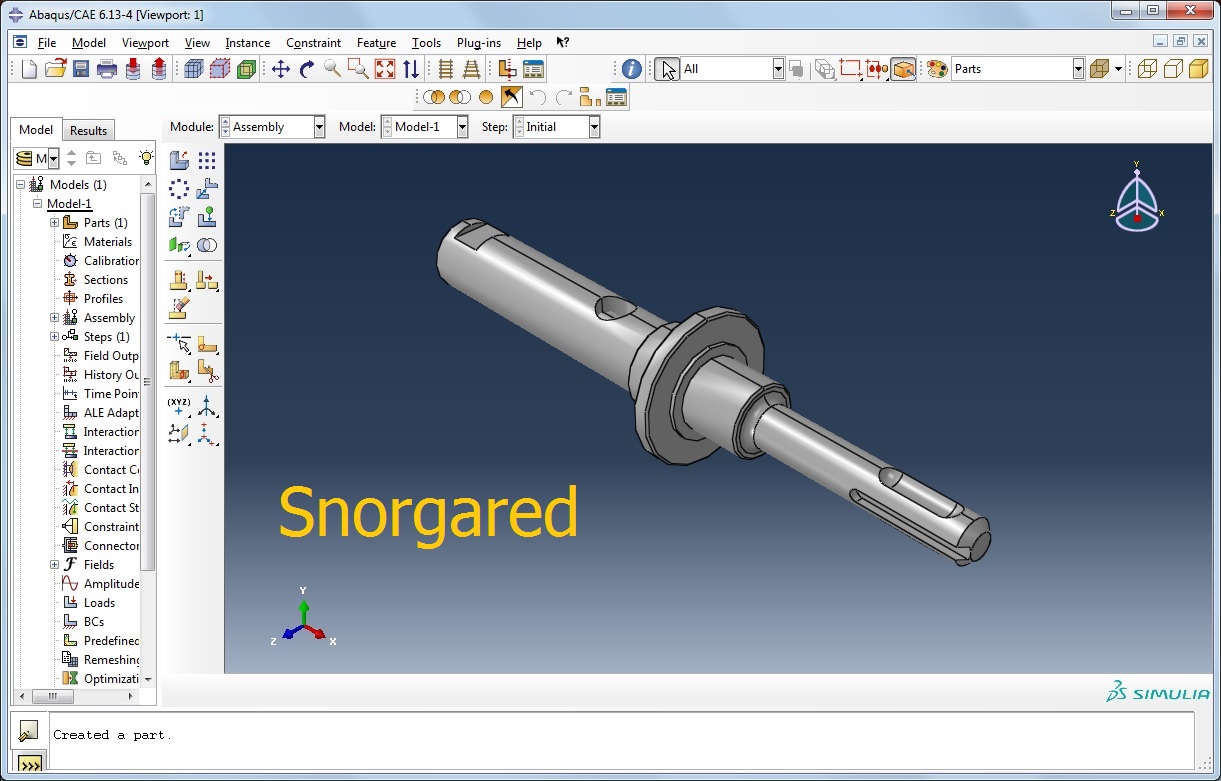This screenshot has height=781, width=1221.
Task: Toggle the black arrow display-group icon
Action: (x=511, y=97)
